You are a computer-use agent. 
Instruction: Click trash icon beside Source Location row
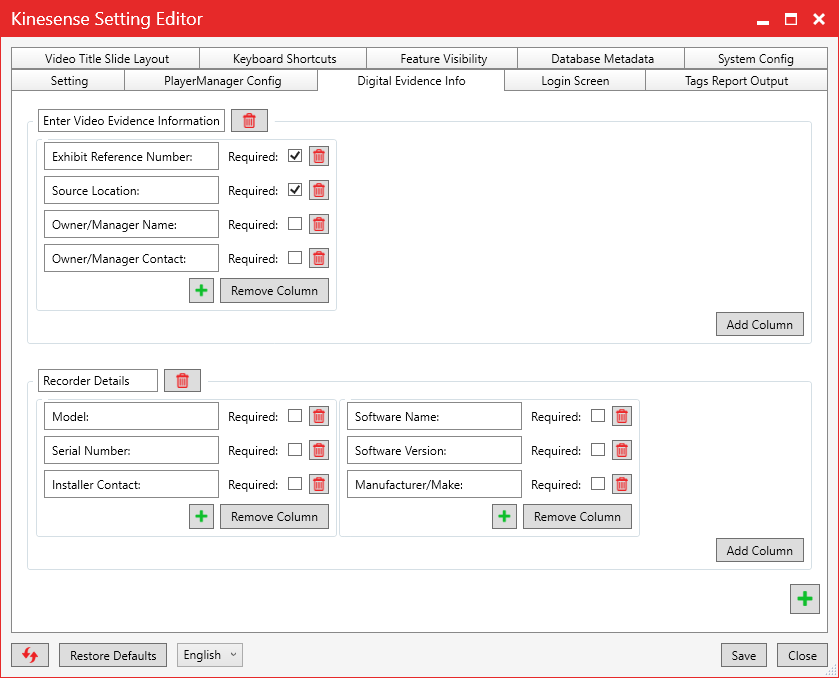tap(318, 190)
